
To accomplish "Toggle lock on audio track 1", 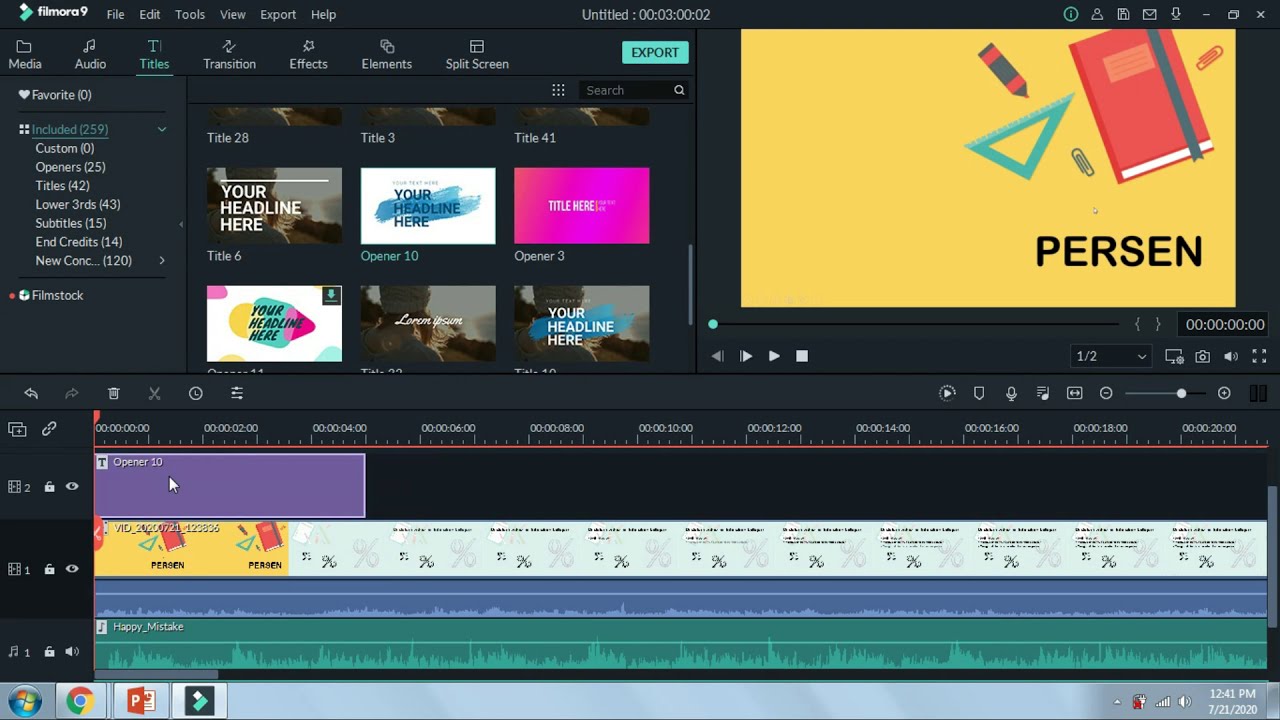I will (49, 652).
